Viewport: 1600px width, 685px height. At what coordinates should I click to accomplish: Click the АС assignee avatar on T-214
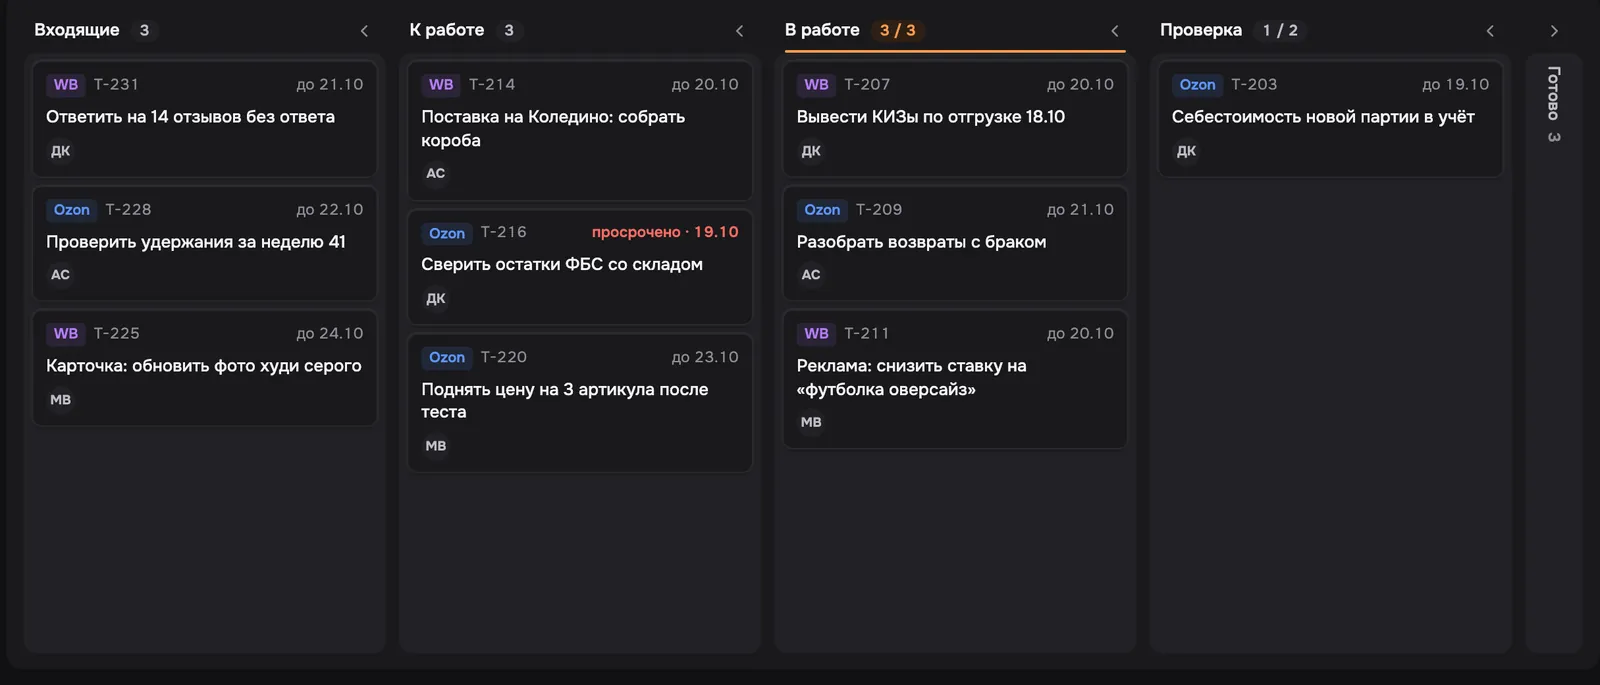coord(436,174)
